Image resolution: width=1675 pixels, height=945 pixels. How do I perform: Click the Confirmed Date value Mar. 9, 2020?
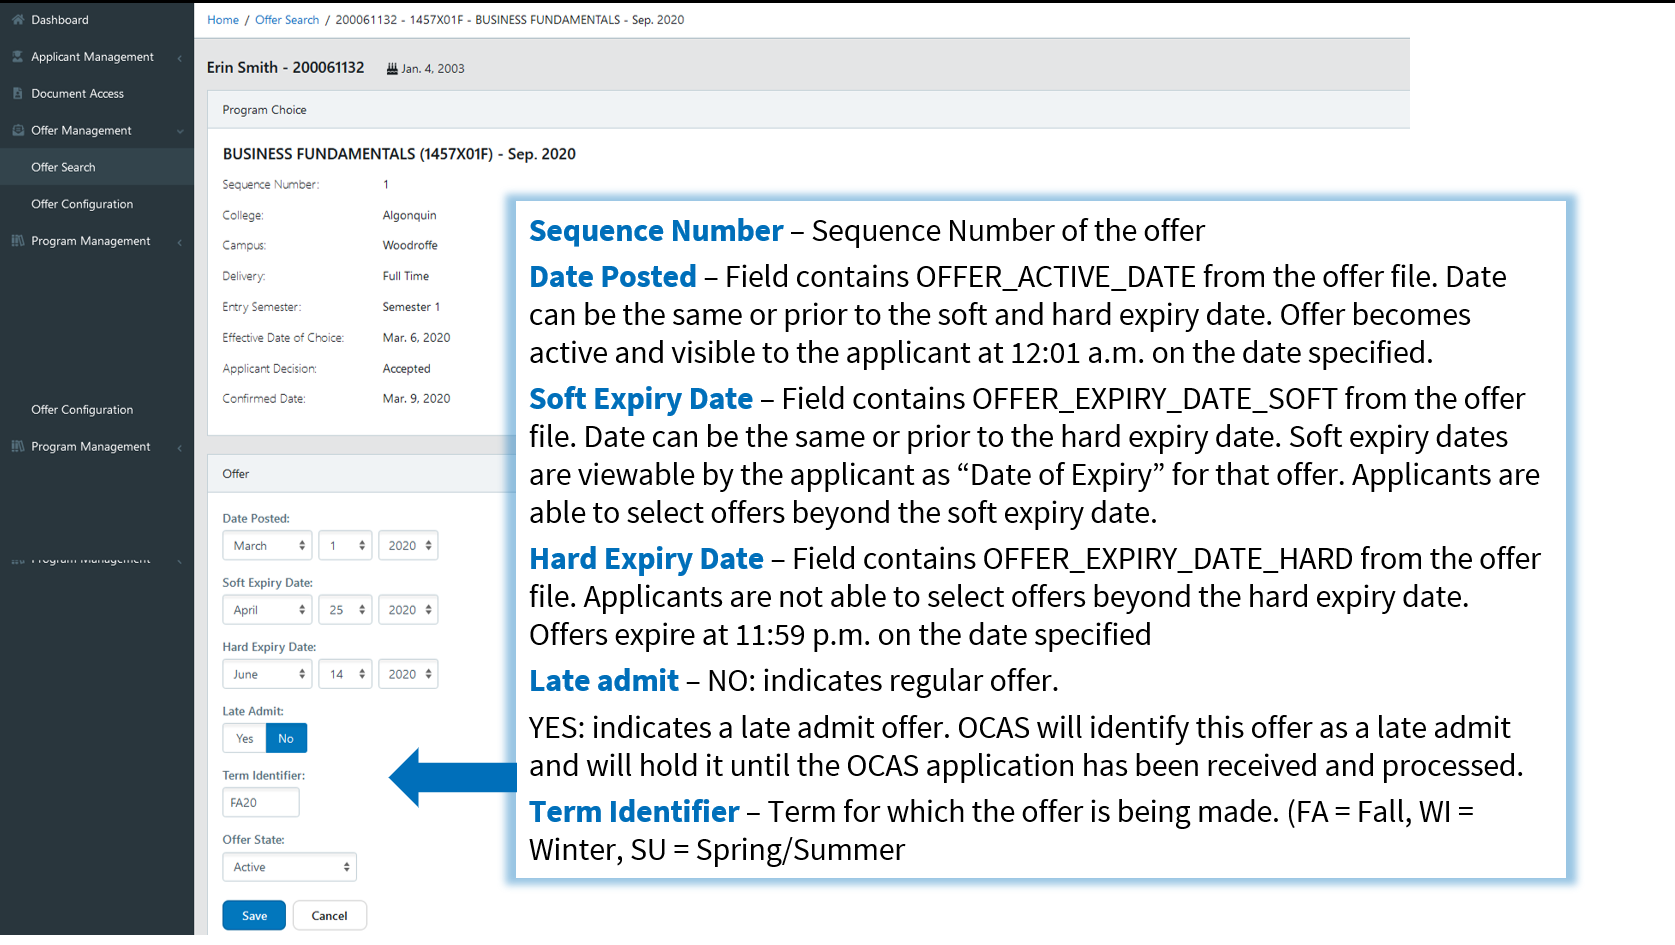416,399
